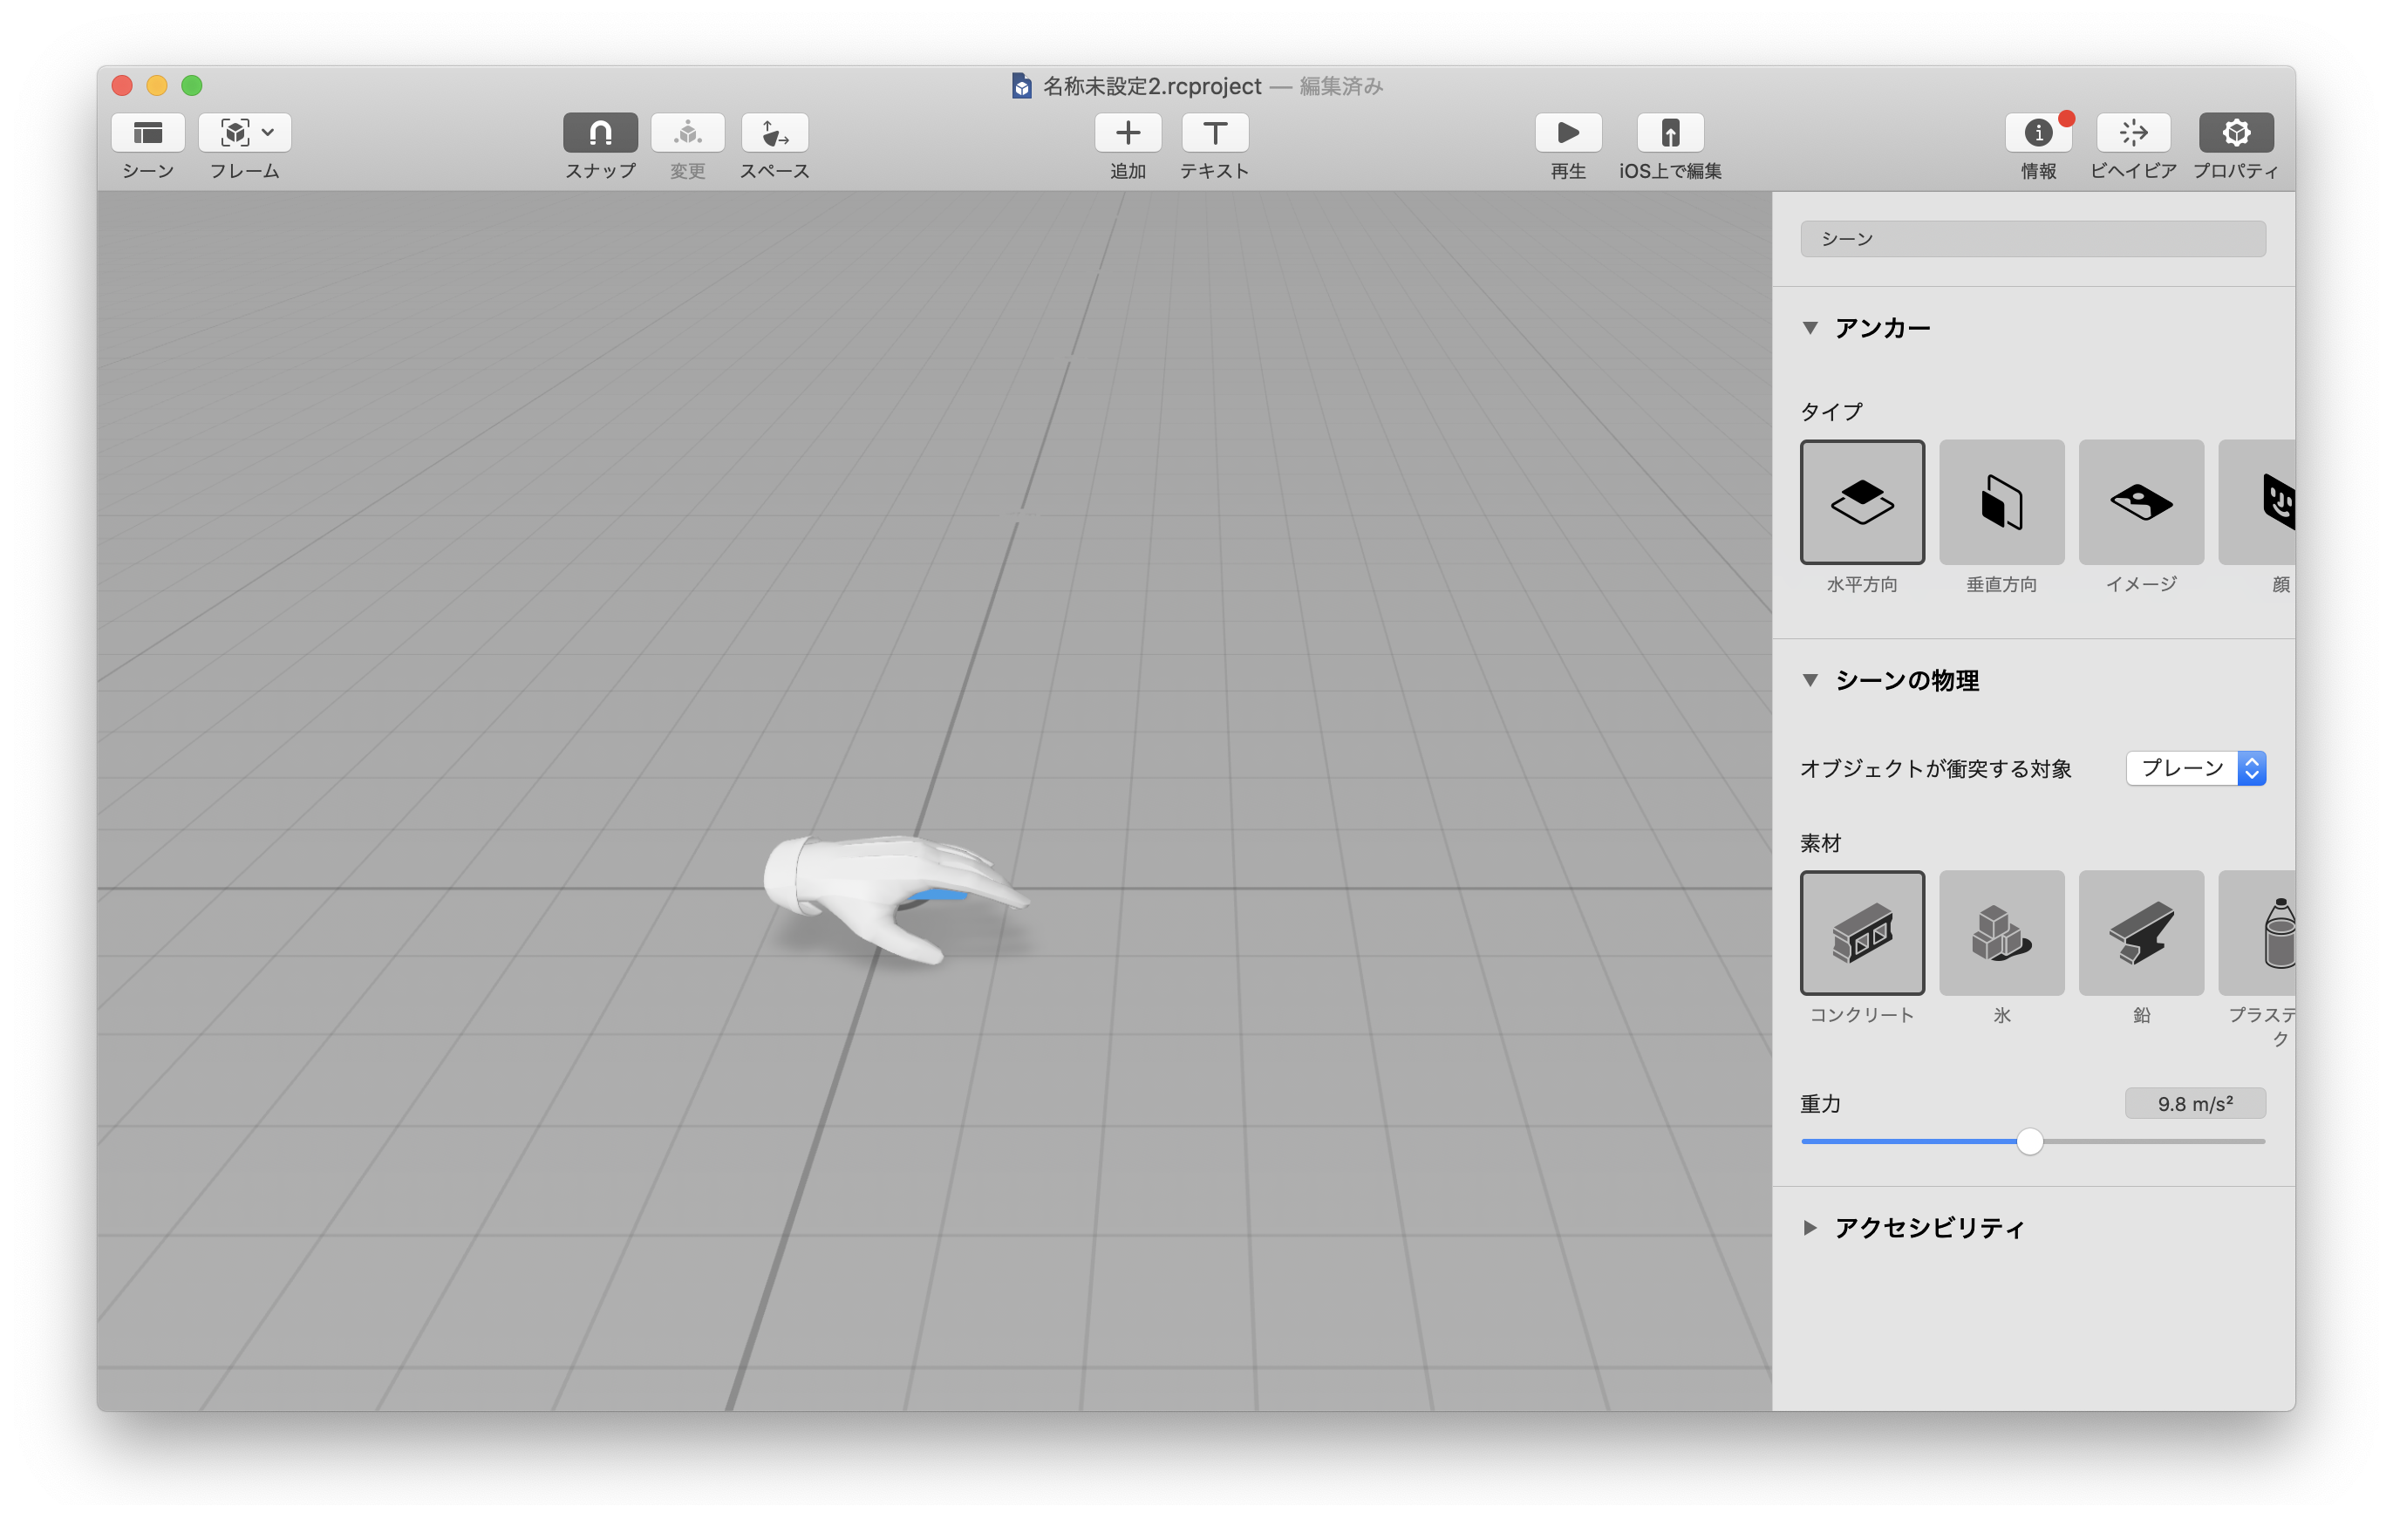Open the 情報 info icon
The image size is (2393, 1540).
[x=2037, y=133]
